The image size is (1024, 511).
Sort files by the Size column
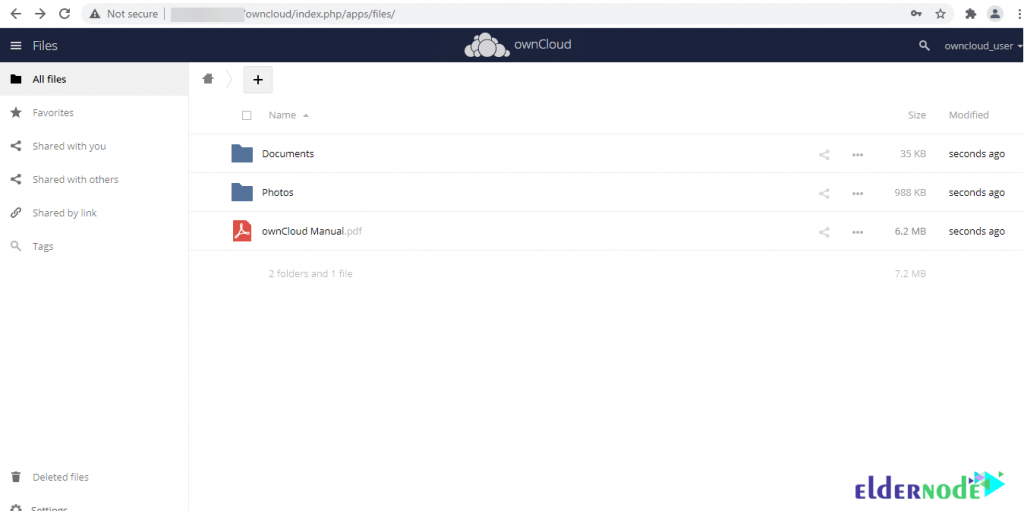click(917, 115)
